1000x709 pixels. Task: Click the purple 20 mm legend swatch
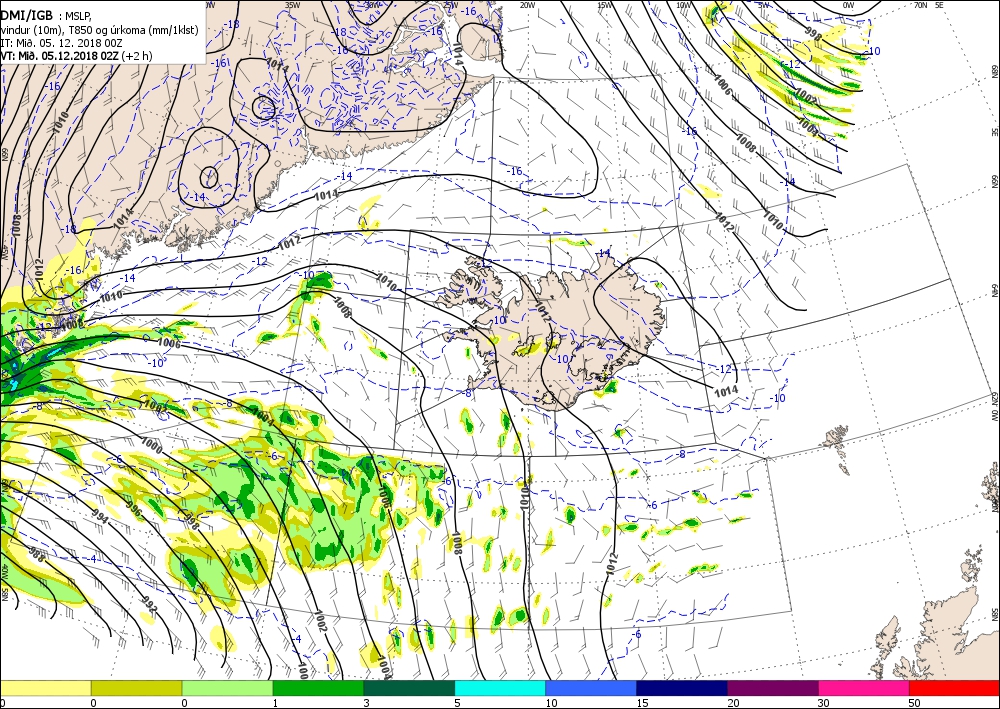772,688
